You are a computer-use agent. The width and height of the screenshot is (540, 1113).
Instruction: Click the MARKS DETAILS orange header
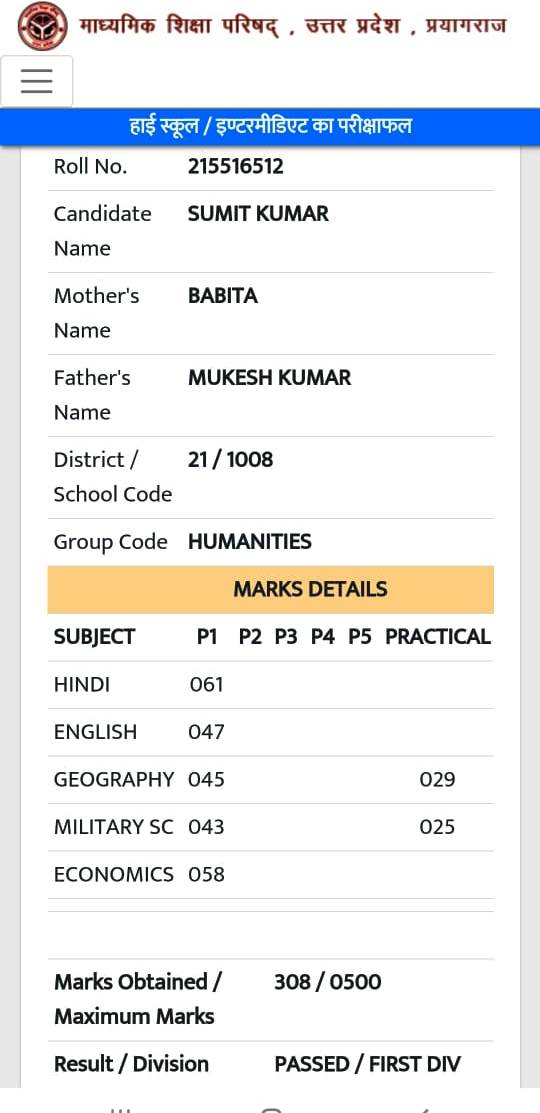[270, 589]
